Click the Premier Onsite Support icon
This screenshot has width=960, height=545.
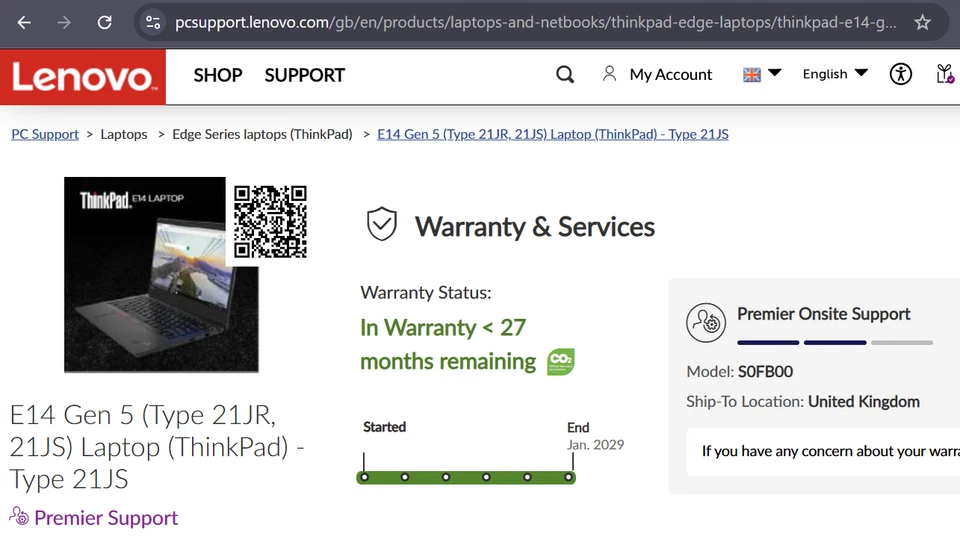(705, 322)
